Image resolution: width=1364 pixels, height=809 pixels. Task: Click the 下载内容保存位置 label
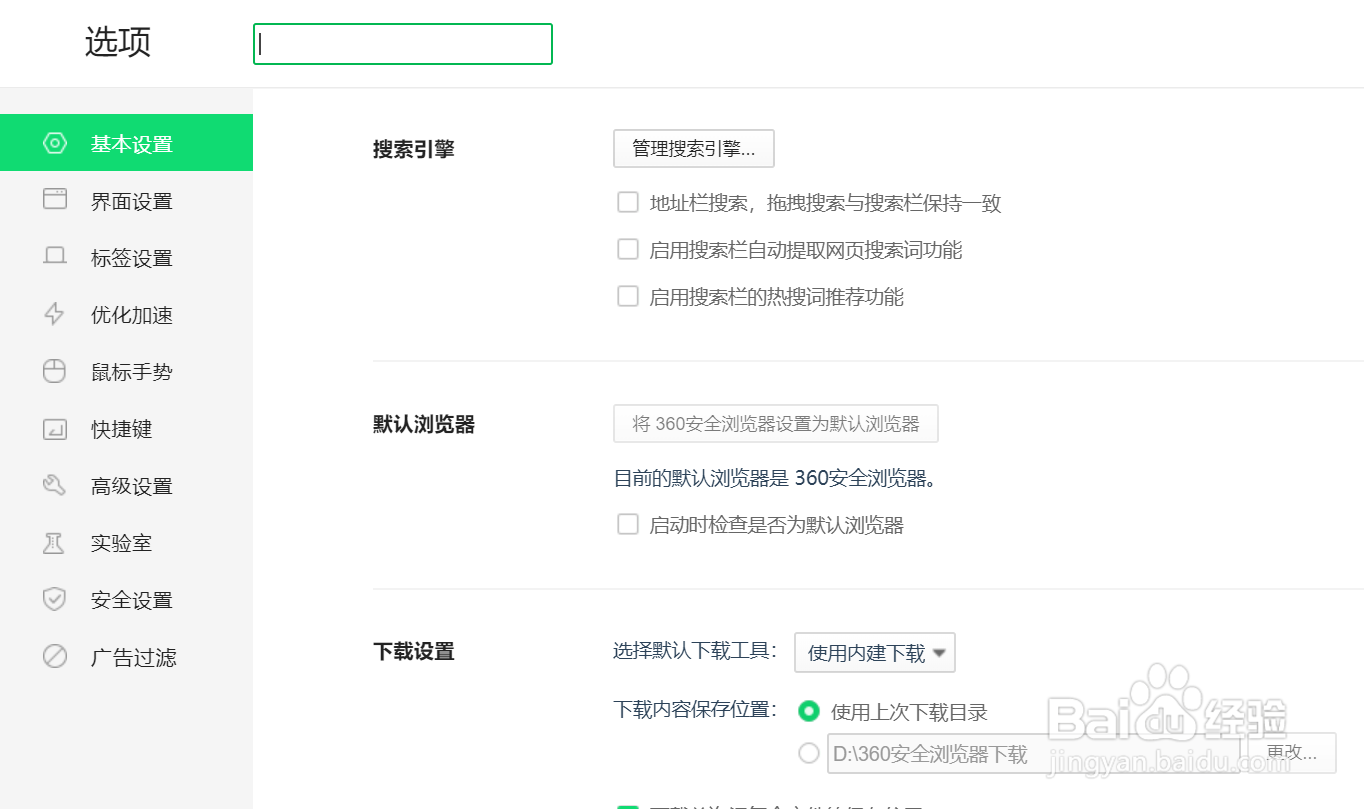click(696, 709)
